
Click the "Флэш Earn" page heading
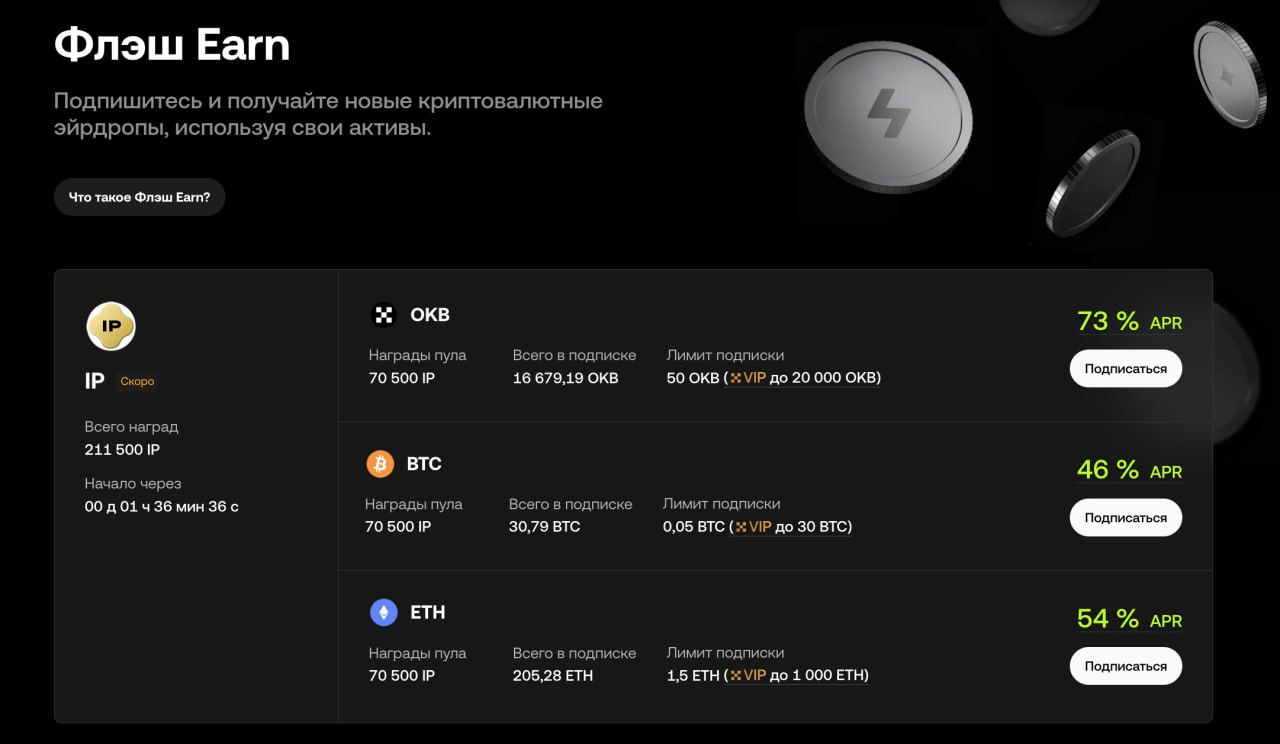[172, 45]
